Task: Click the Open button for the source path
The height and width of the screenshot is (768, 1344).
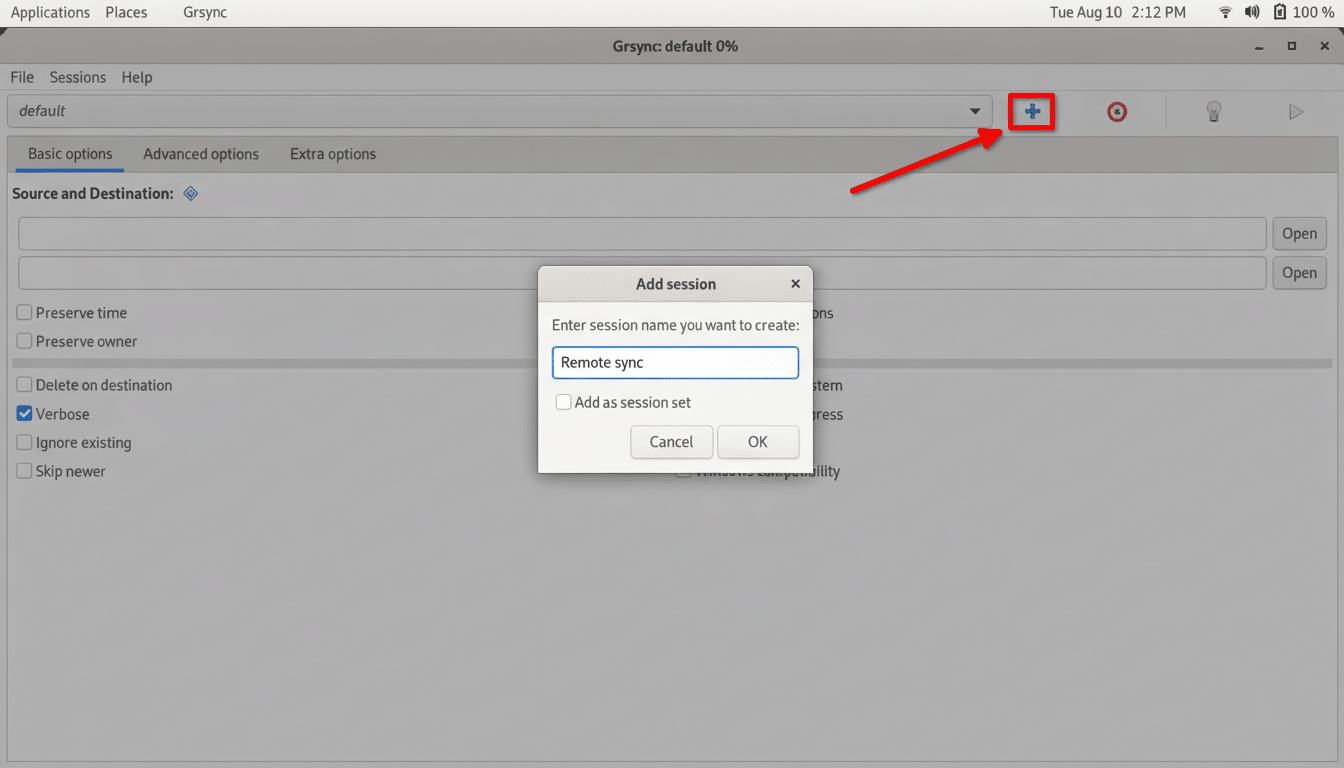Action: point(1299,233)
